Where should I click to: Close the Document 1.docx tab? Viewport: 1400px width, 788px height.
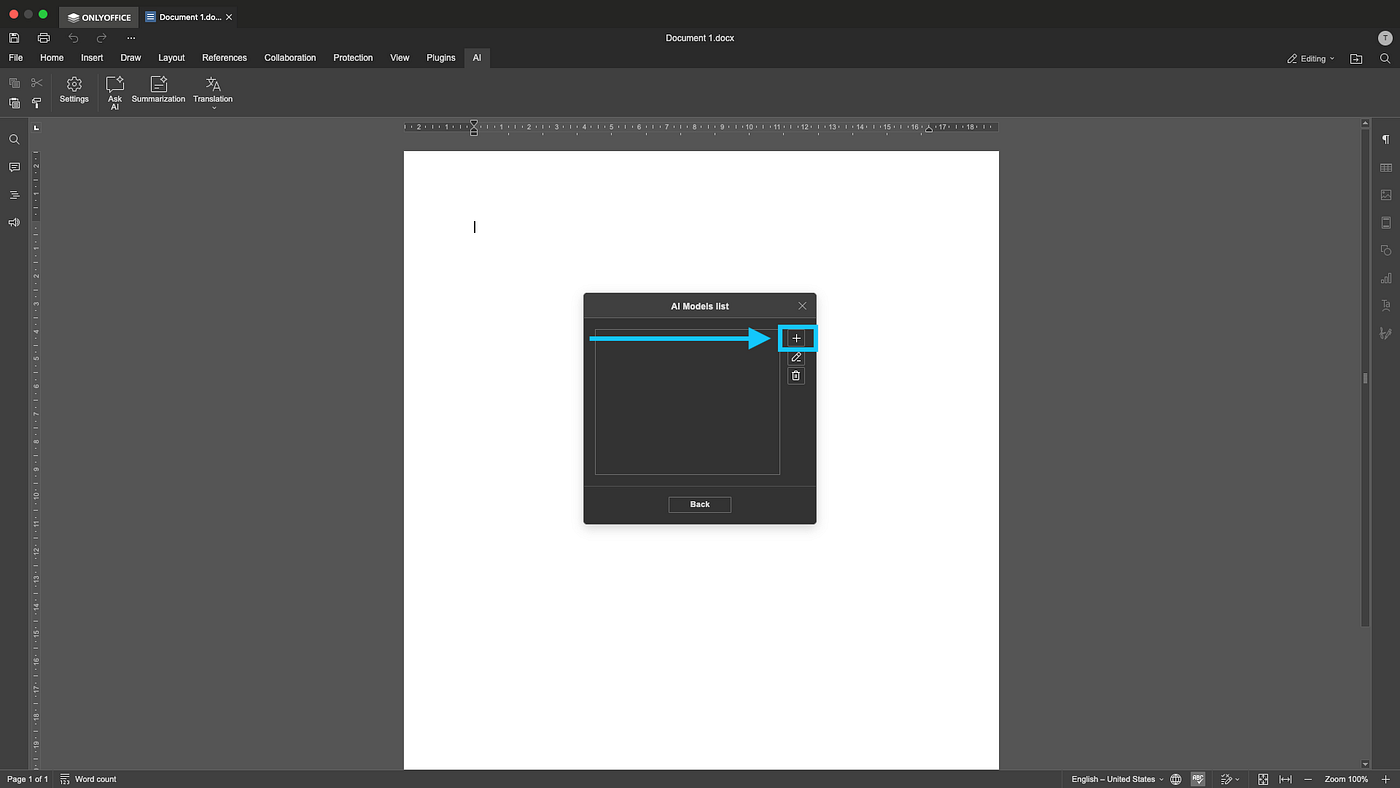click(x=229, y=17)
